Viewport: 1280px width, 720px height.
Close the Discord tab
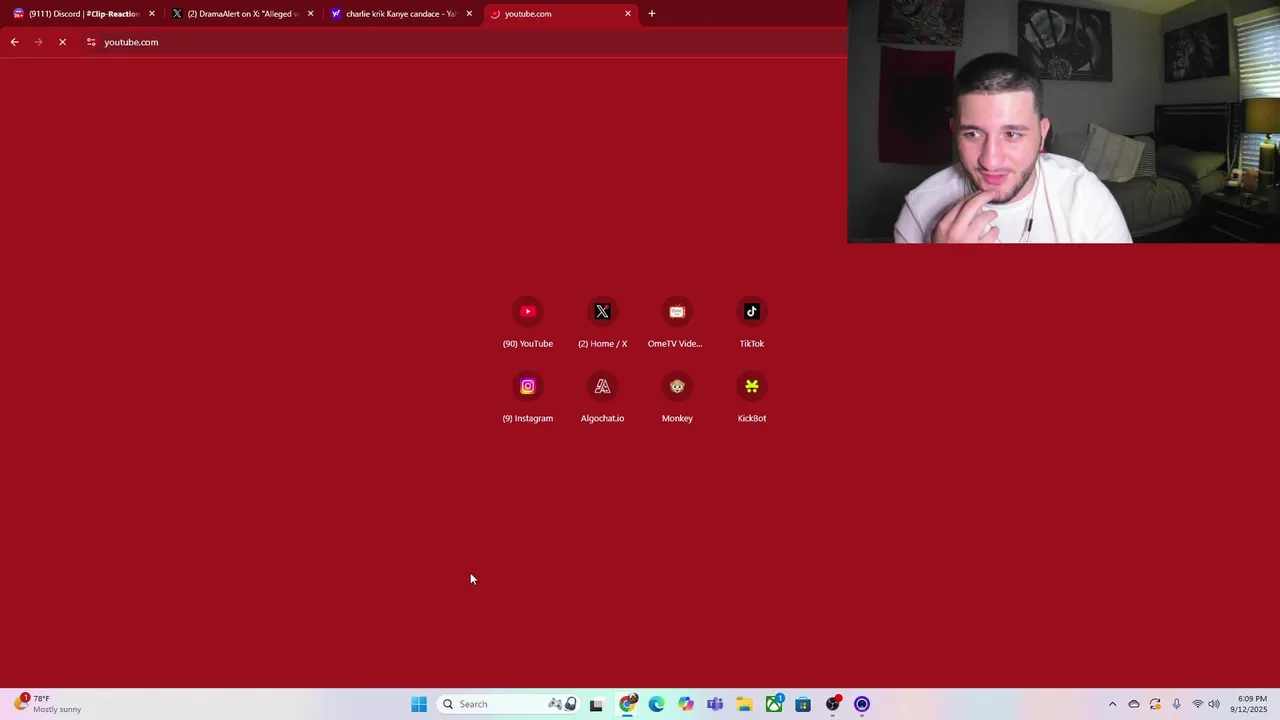(x=152, y=14)
